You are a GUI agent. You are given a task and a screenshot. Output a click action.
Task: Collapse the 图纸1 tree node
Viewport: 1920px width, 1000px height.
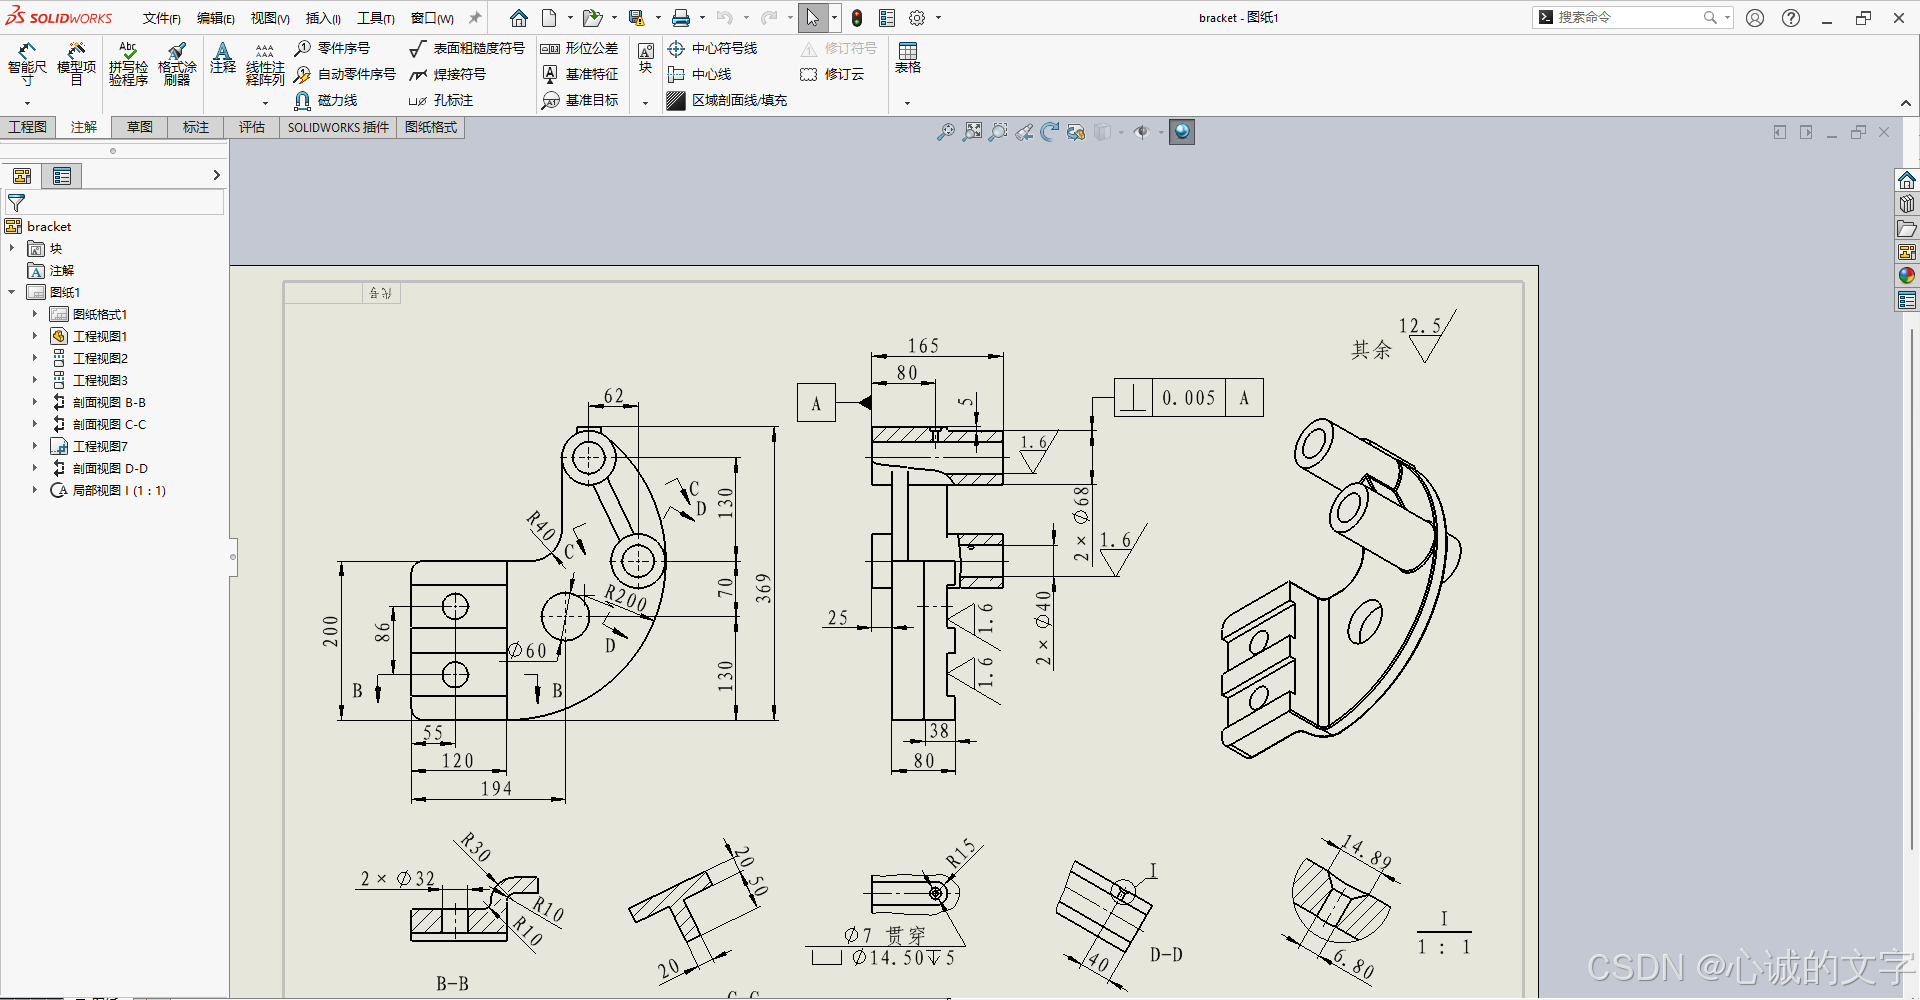[x=12, y=292]
